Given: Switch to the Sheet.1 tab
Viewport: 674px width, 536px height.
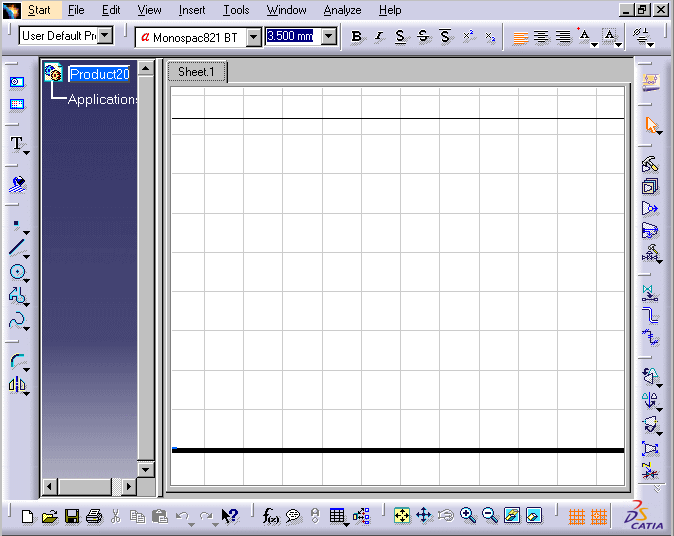Looking at the screenshot, I should pyautogui.click(x=196, y=72).
